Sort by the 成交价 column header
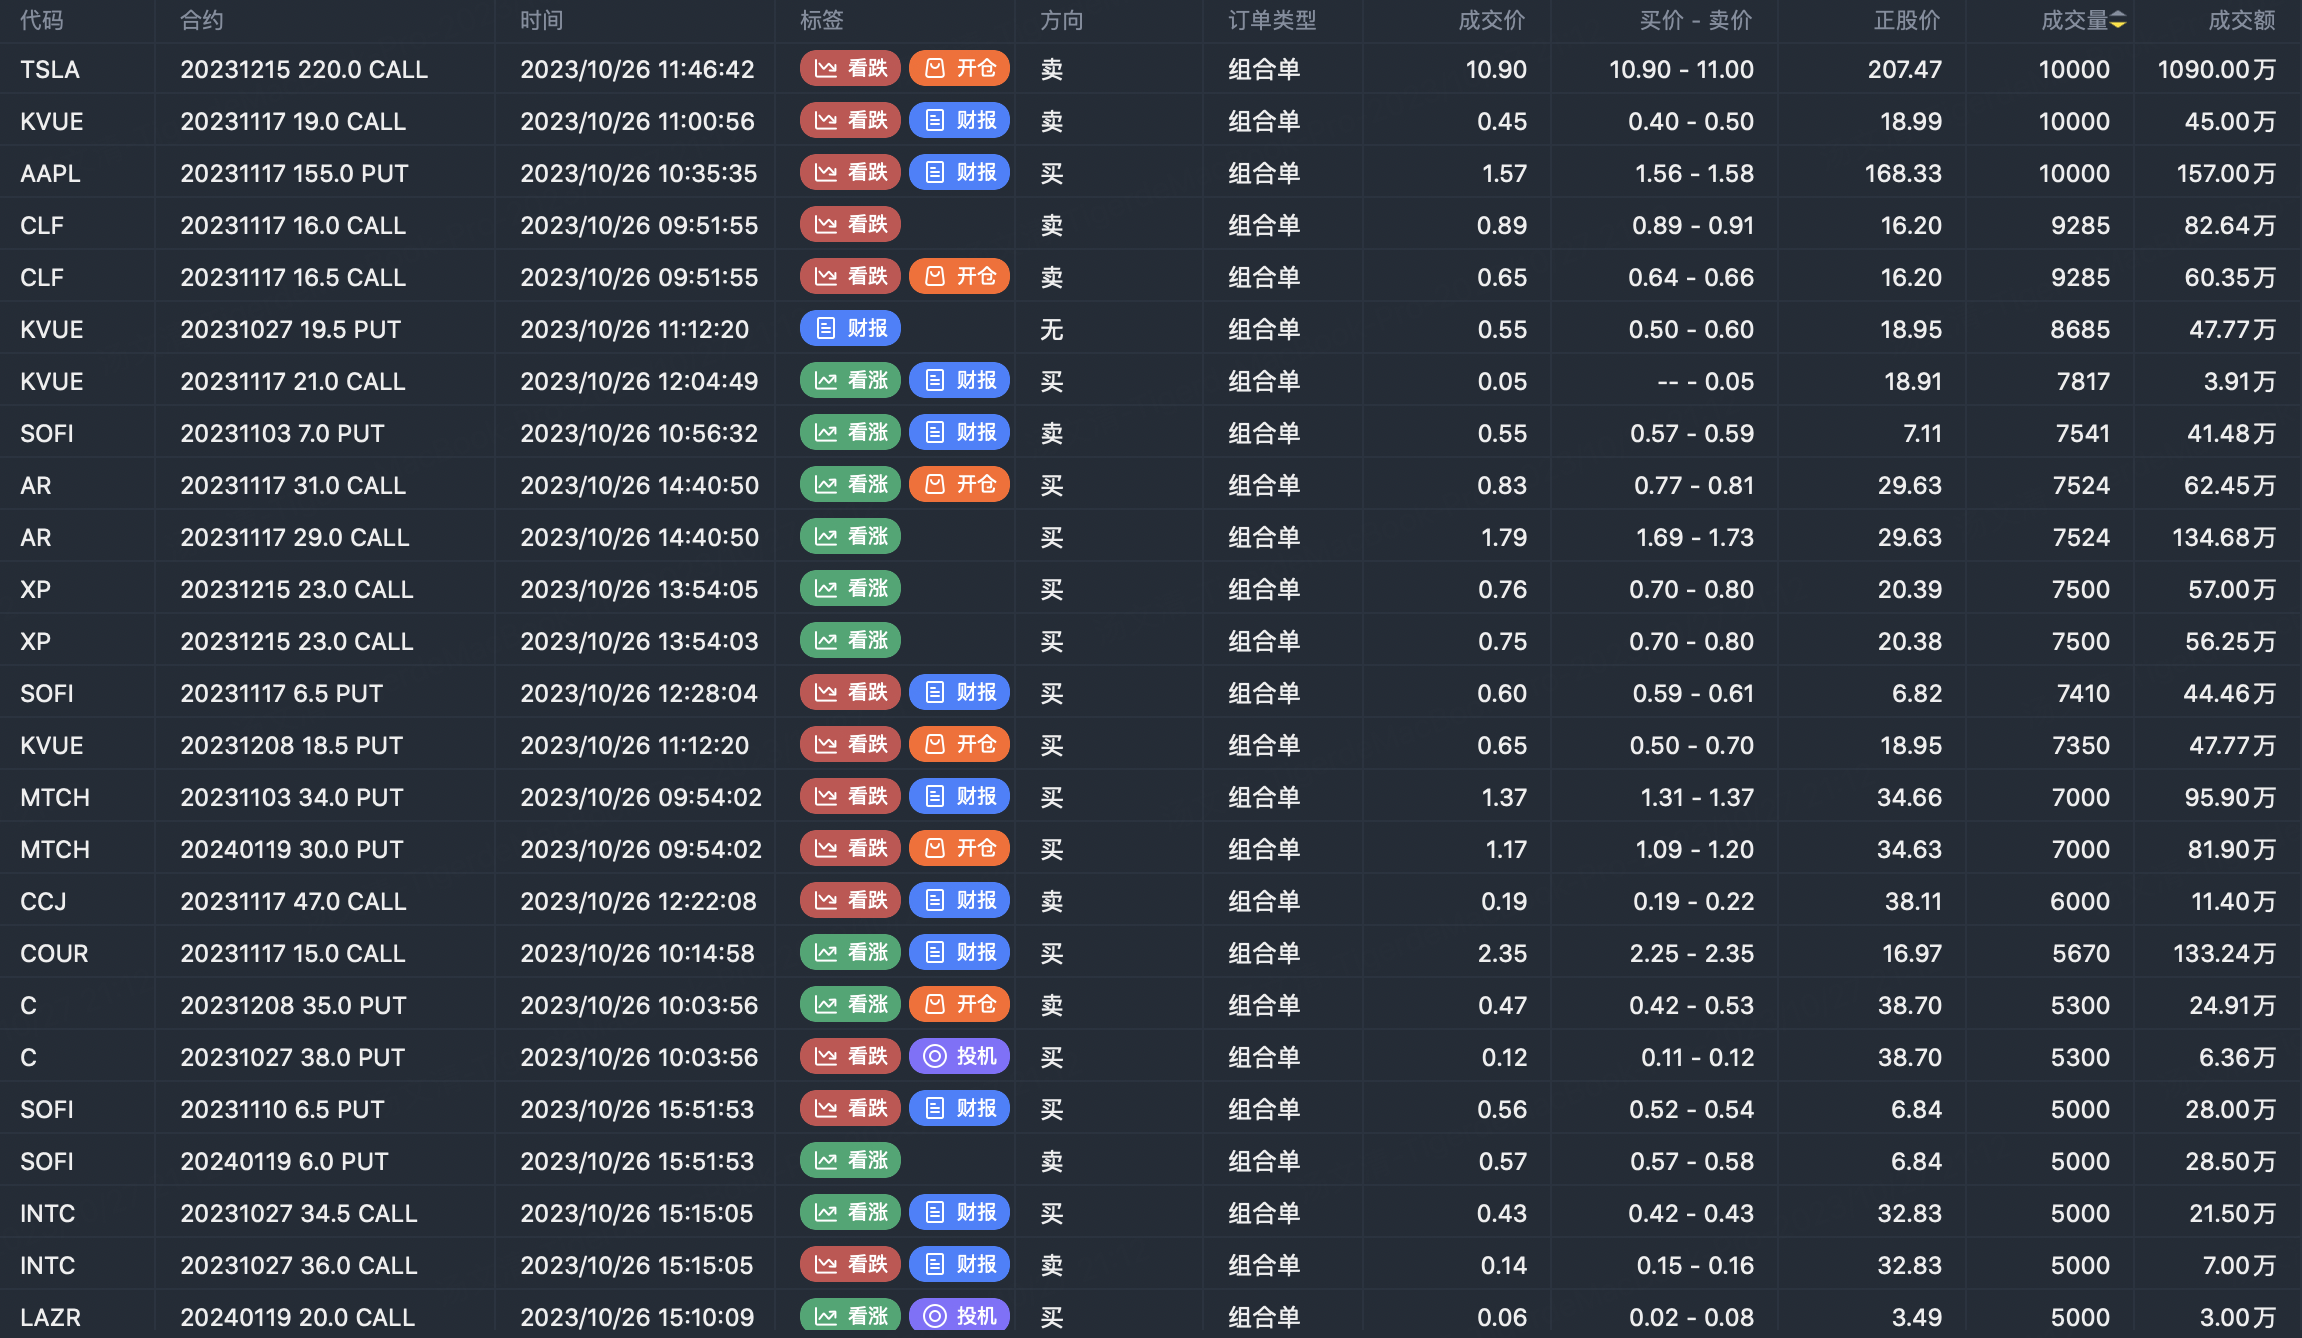This screenshot has width=2302, height=1338. [x=1491, y=21]
